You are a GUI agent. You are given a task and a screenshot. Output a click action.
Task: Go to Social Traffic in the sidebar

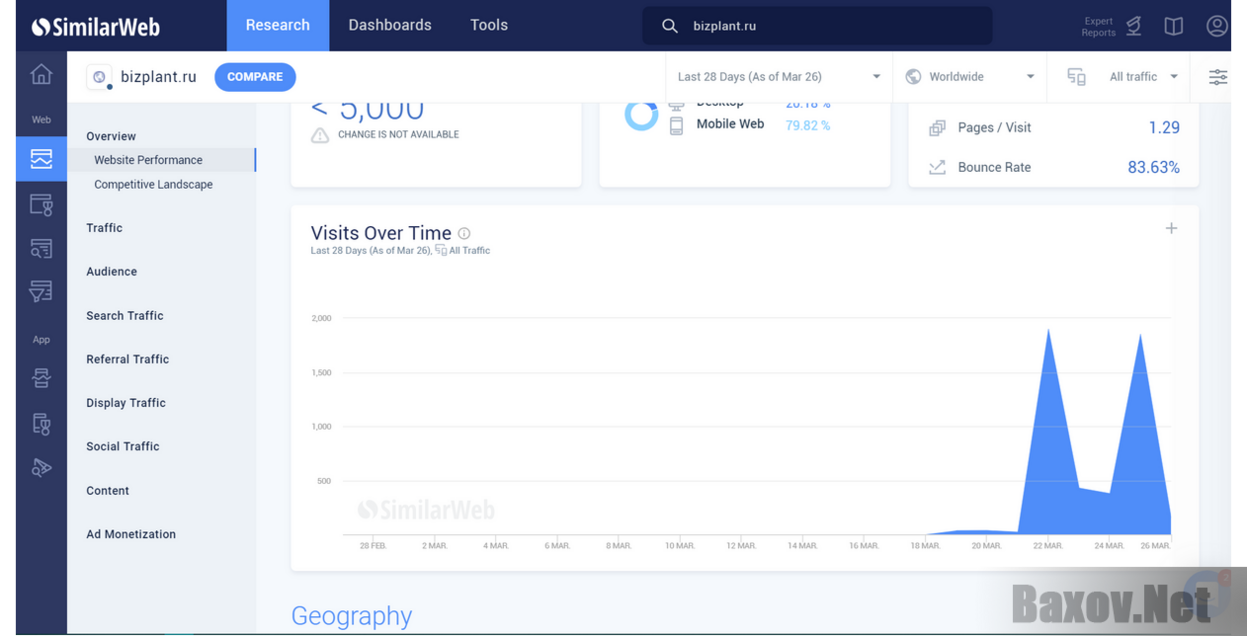[123, 447]
